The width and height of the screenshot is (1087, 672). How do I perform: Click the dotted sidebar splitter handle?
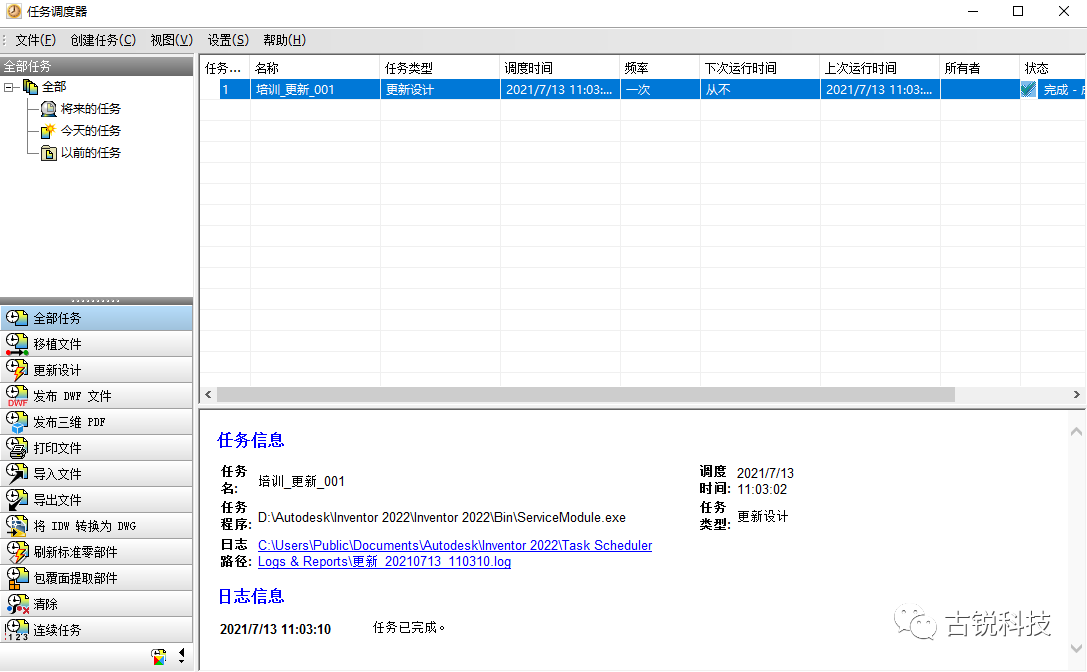(x=96, y=301)
